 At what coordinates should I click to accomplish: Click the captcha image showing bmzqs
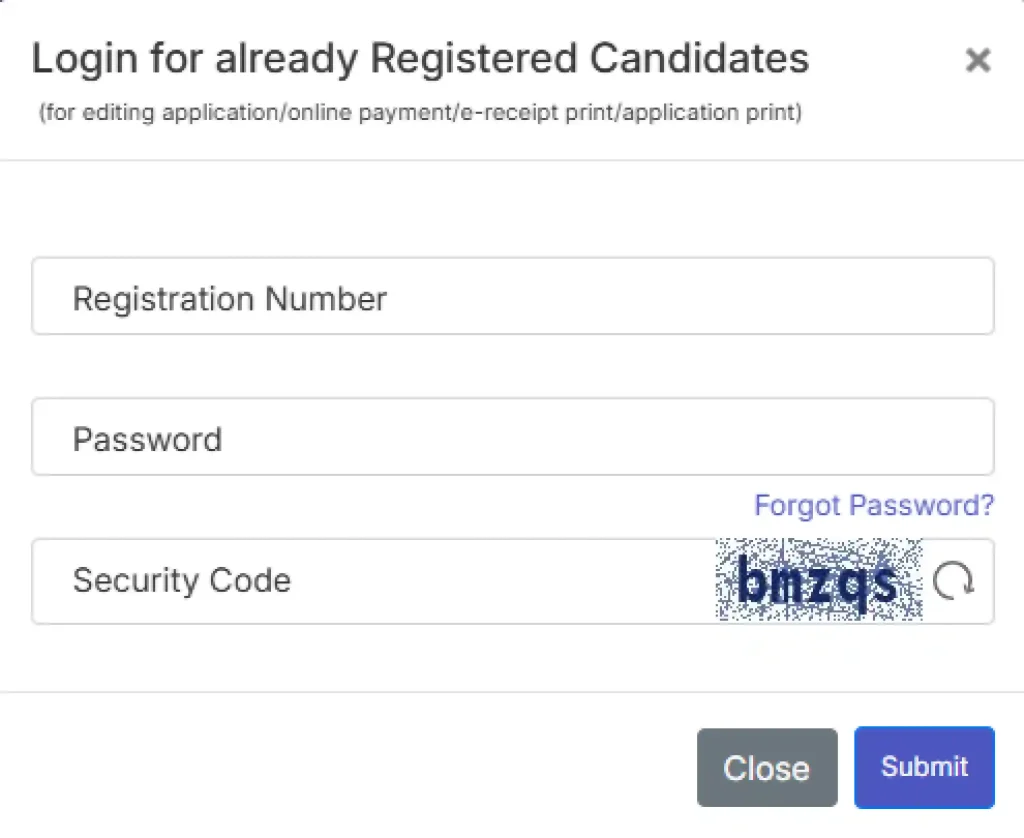[x=820, y=581]
